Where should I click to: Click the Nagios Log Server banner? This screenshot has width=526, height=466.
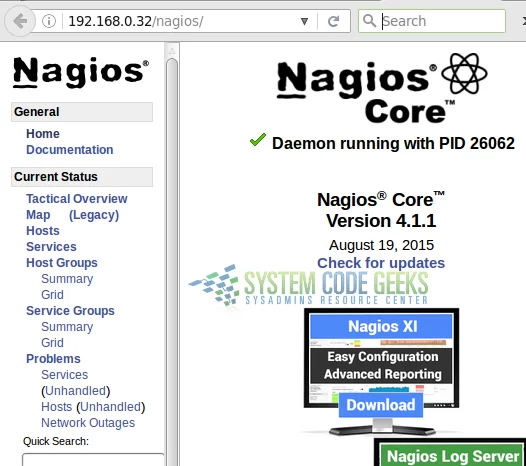[452, 455]
